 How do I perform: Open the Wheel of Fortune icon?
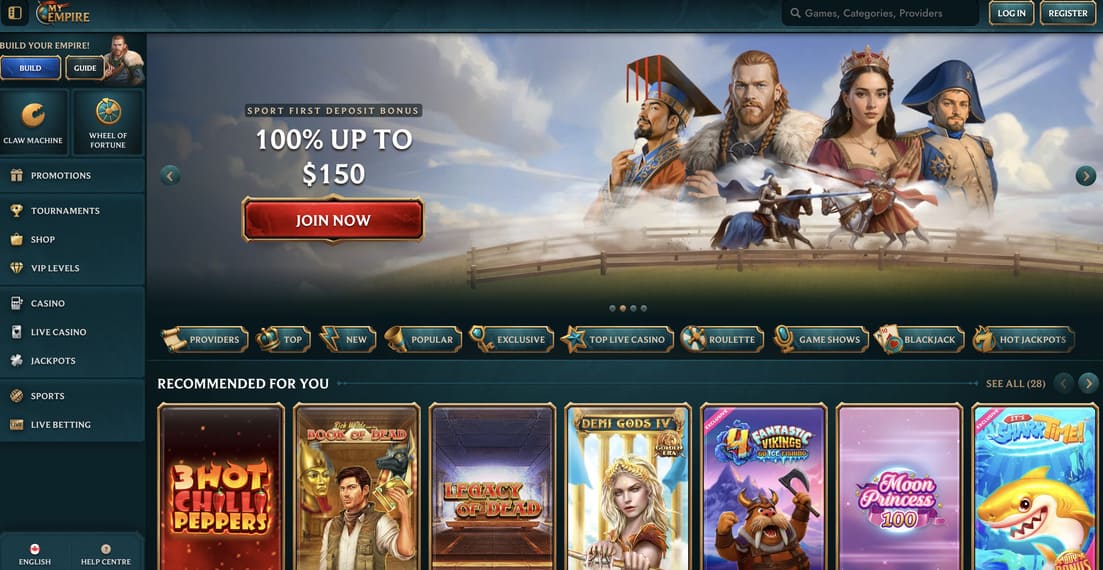pyautogui.click(x=108, y=122)
